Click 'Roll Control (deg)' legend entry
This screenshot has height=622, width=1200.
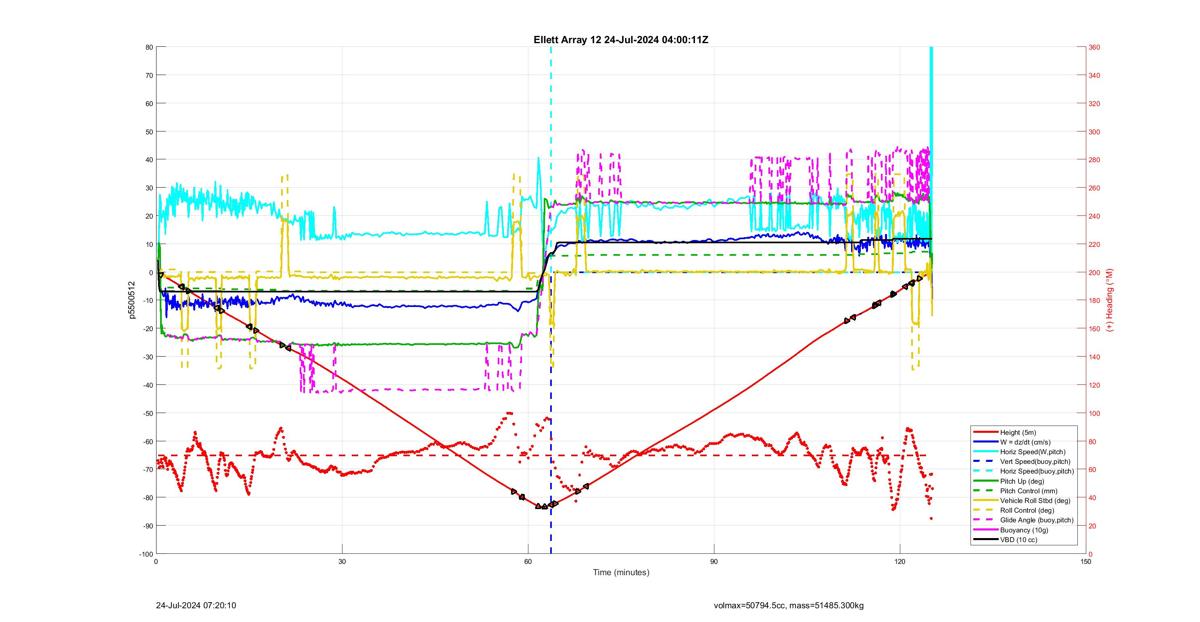1029,509
